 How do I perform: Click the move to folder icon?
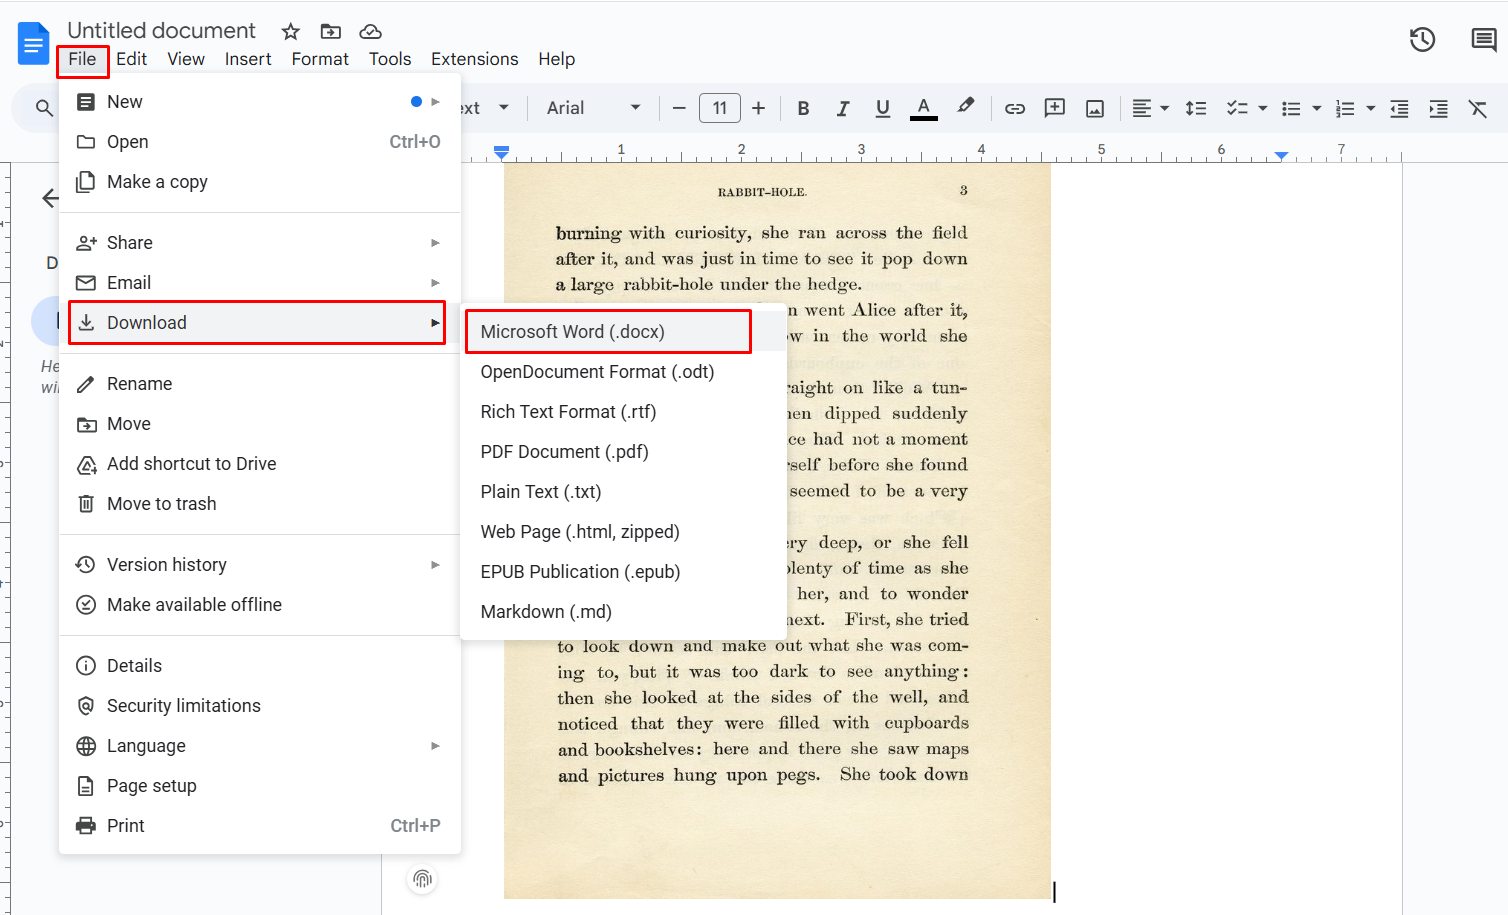pyautogui.click(x=331, y=31)
